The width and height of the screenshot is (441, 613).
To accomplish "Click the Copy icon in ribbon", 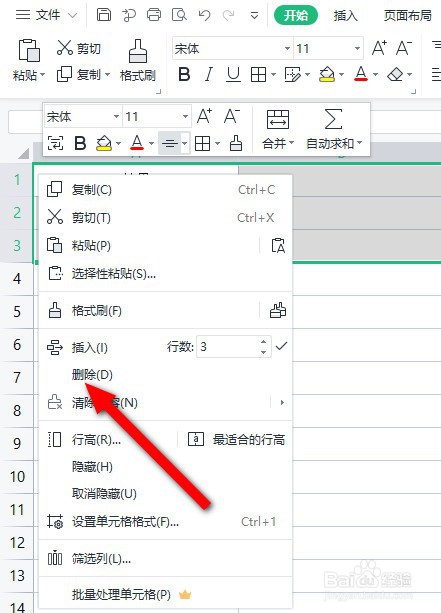I will pos(65,74).
